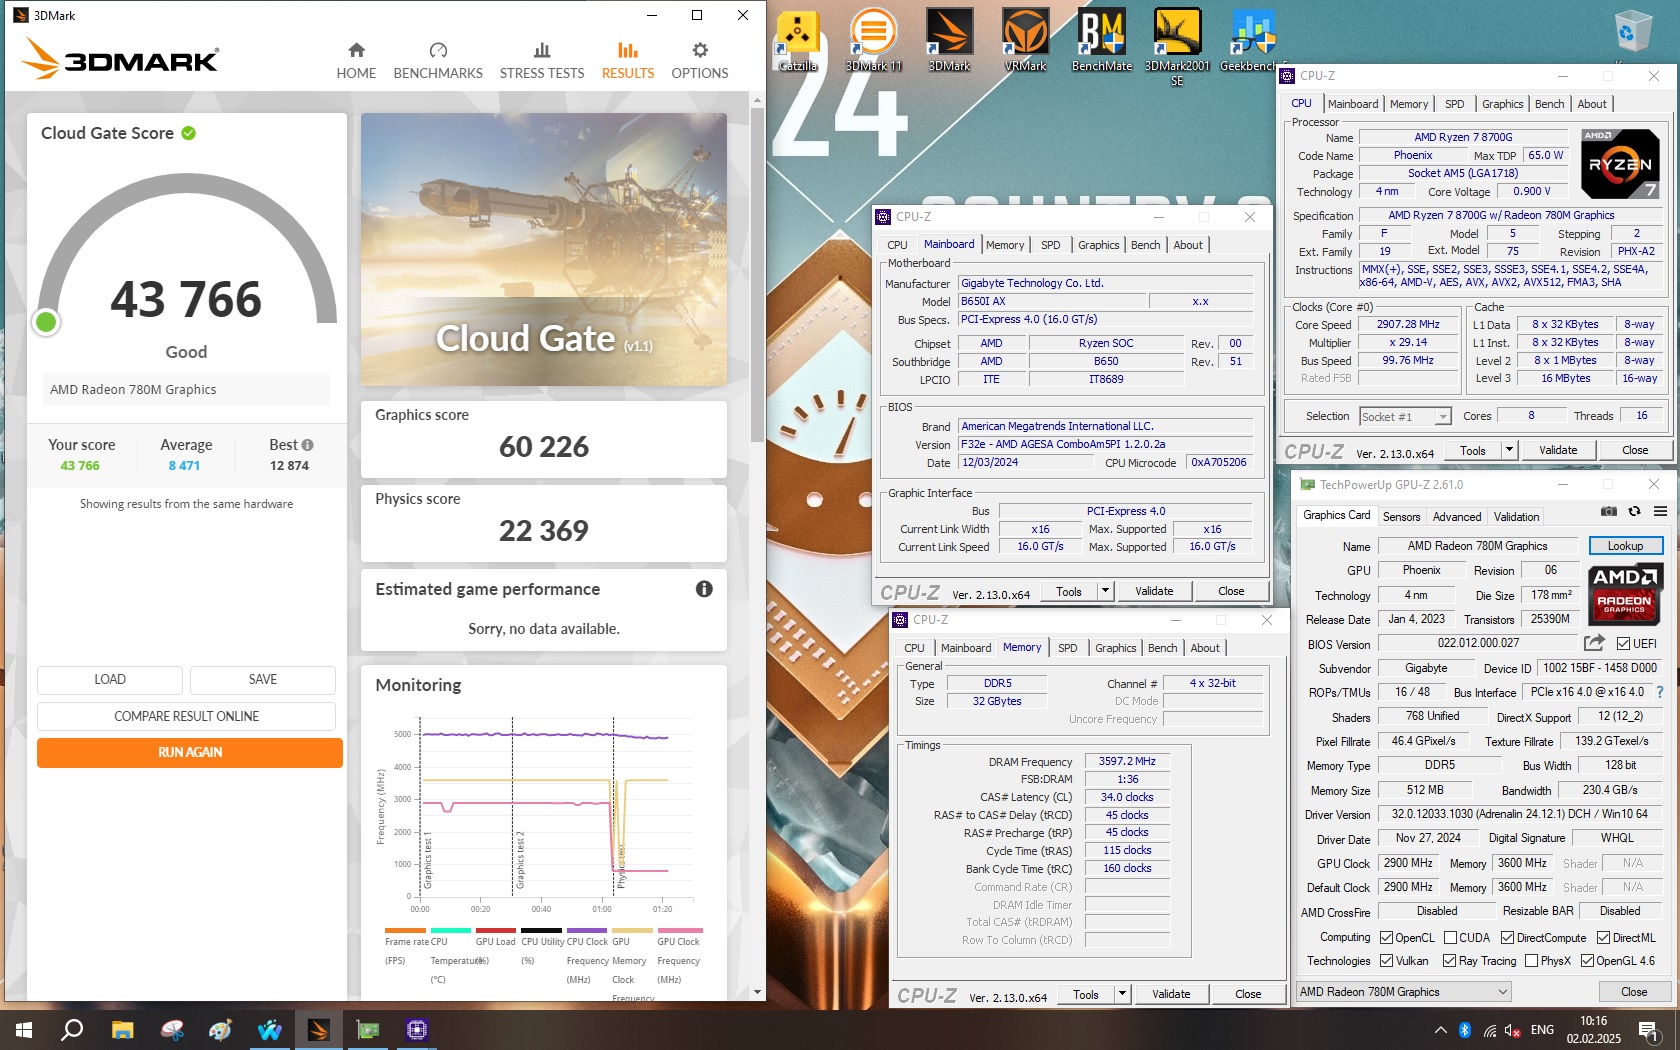Click the RUN AGAIN button
1680x1050 pixels.
[x=190, y=752]
